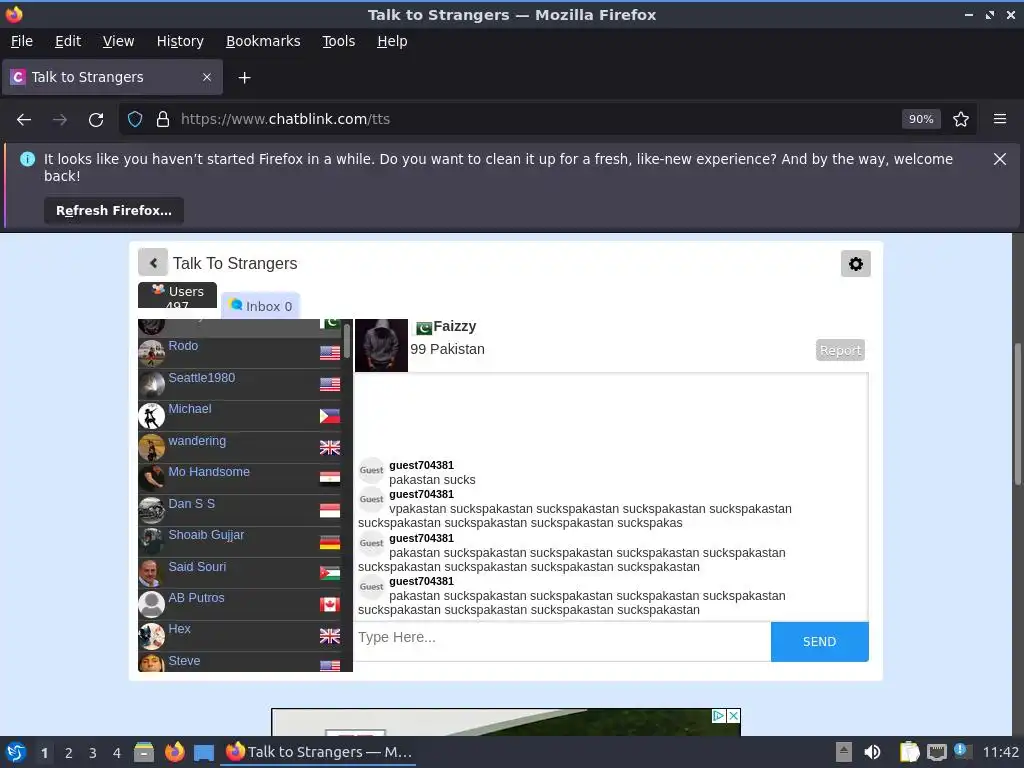Viewport: 1024px width, 768px height.
Task: Open the tracking protection shield icon
Action: point(135,120)
